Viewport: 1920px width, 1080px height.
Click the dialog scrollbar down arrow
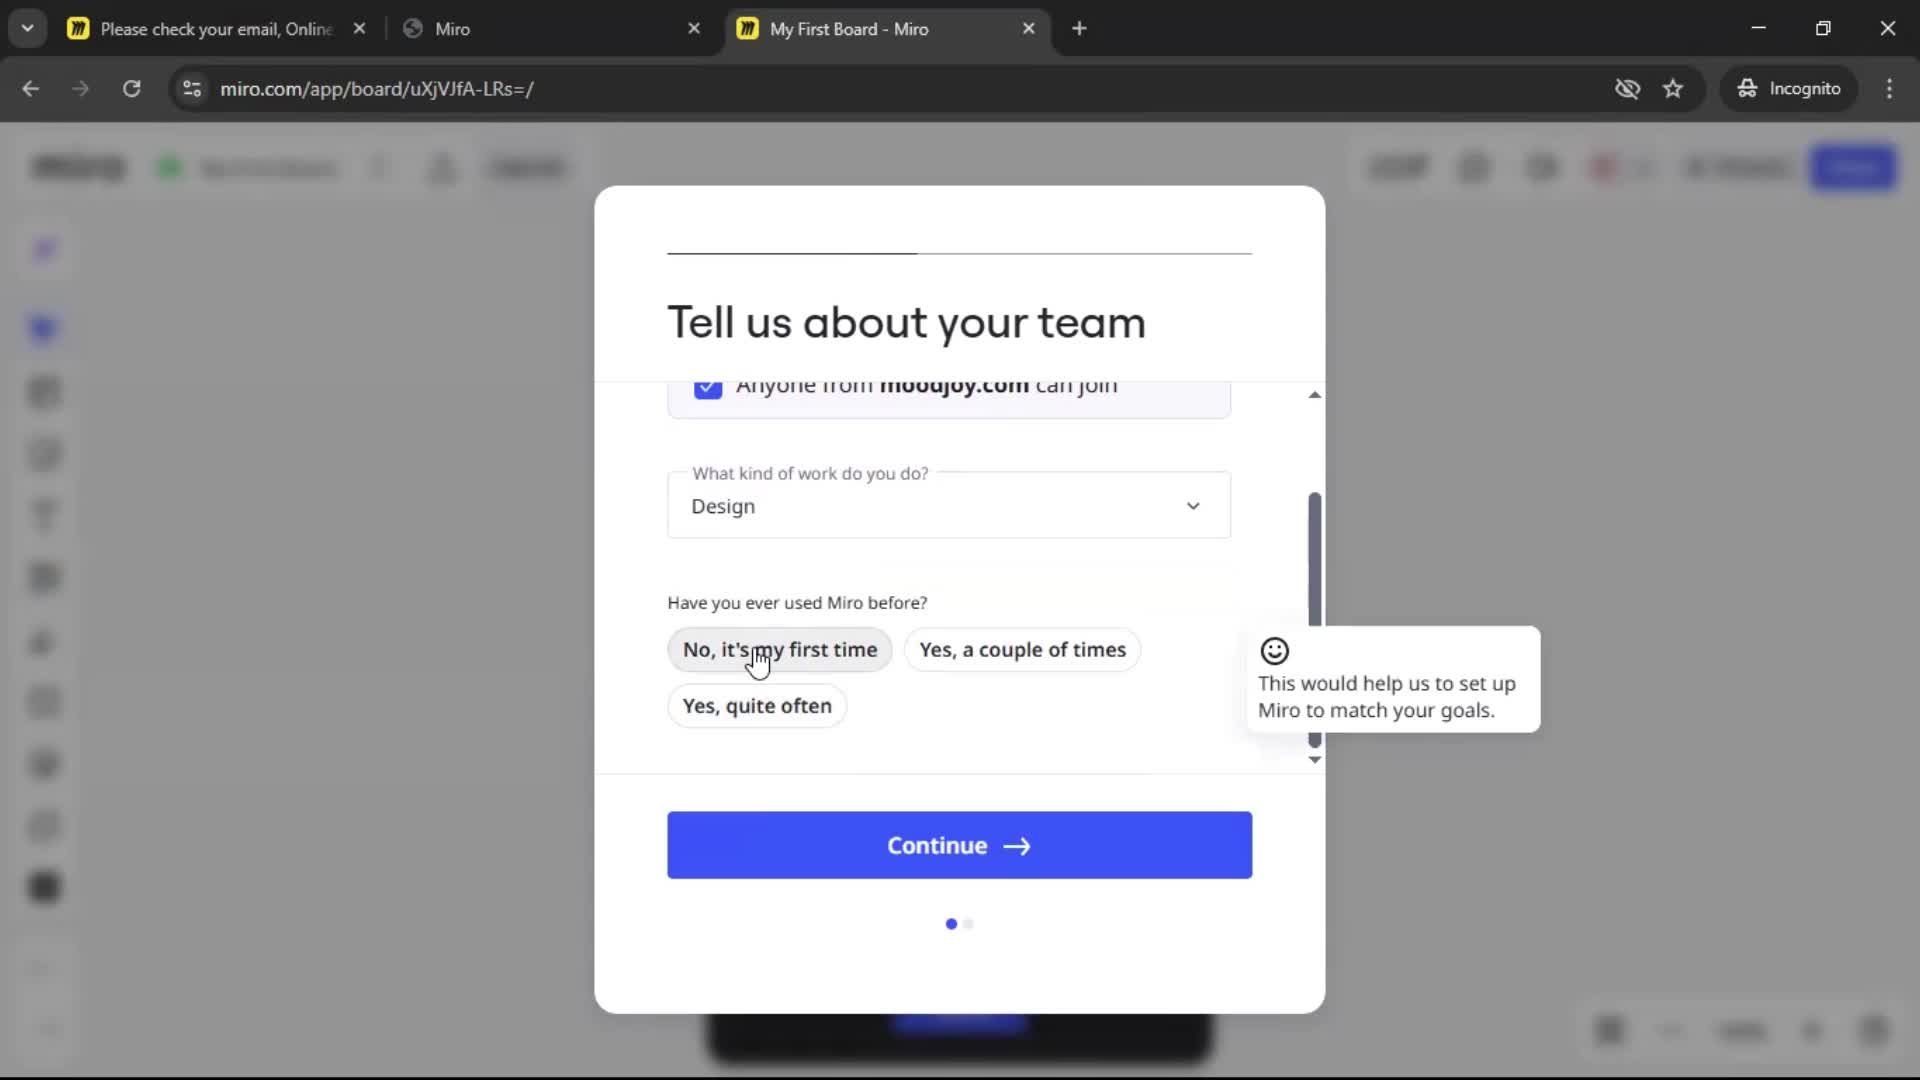(x=1315, y=760)
